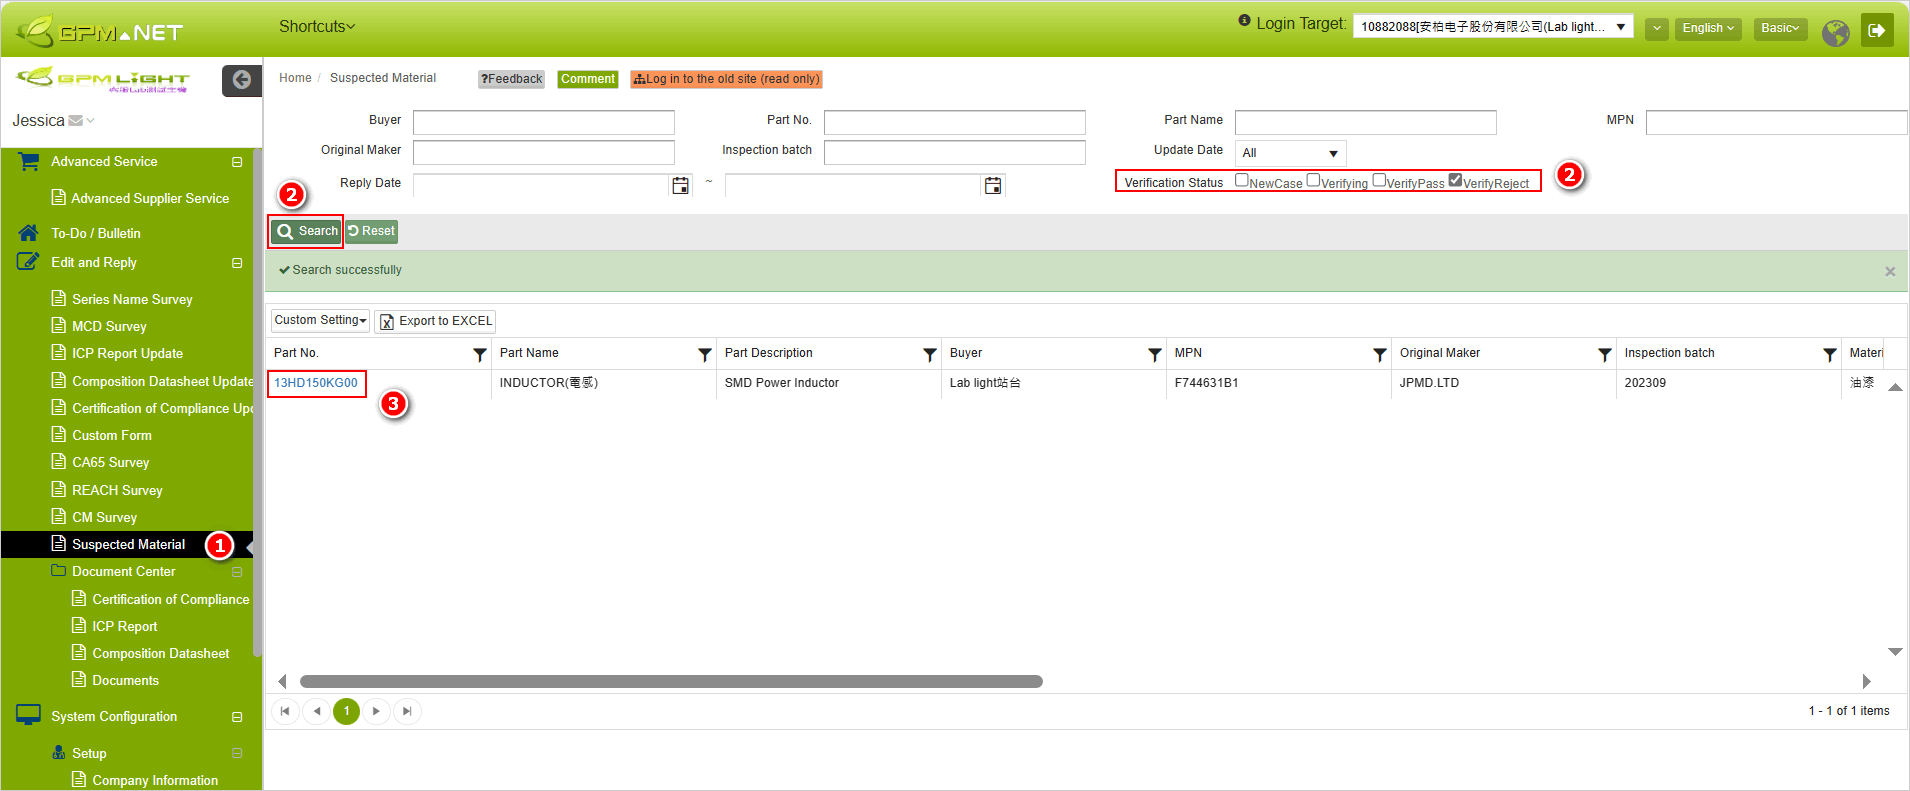
Task: Select Suspected Material in the sidebar
Action: [x=128, y=544]
